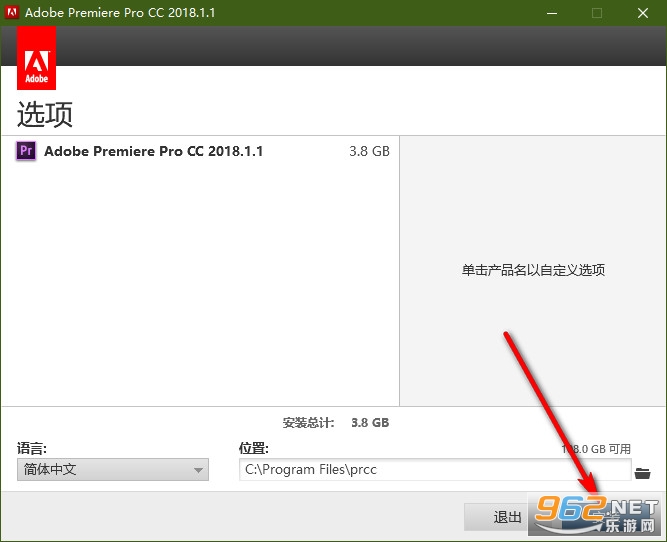This screenshot has height=542, width=667.
Task: Minimize the installer window
Action: tap(552, 13)
